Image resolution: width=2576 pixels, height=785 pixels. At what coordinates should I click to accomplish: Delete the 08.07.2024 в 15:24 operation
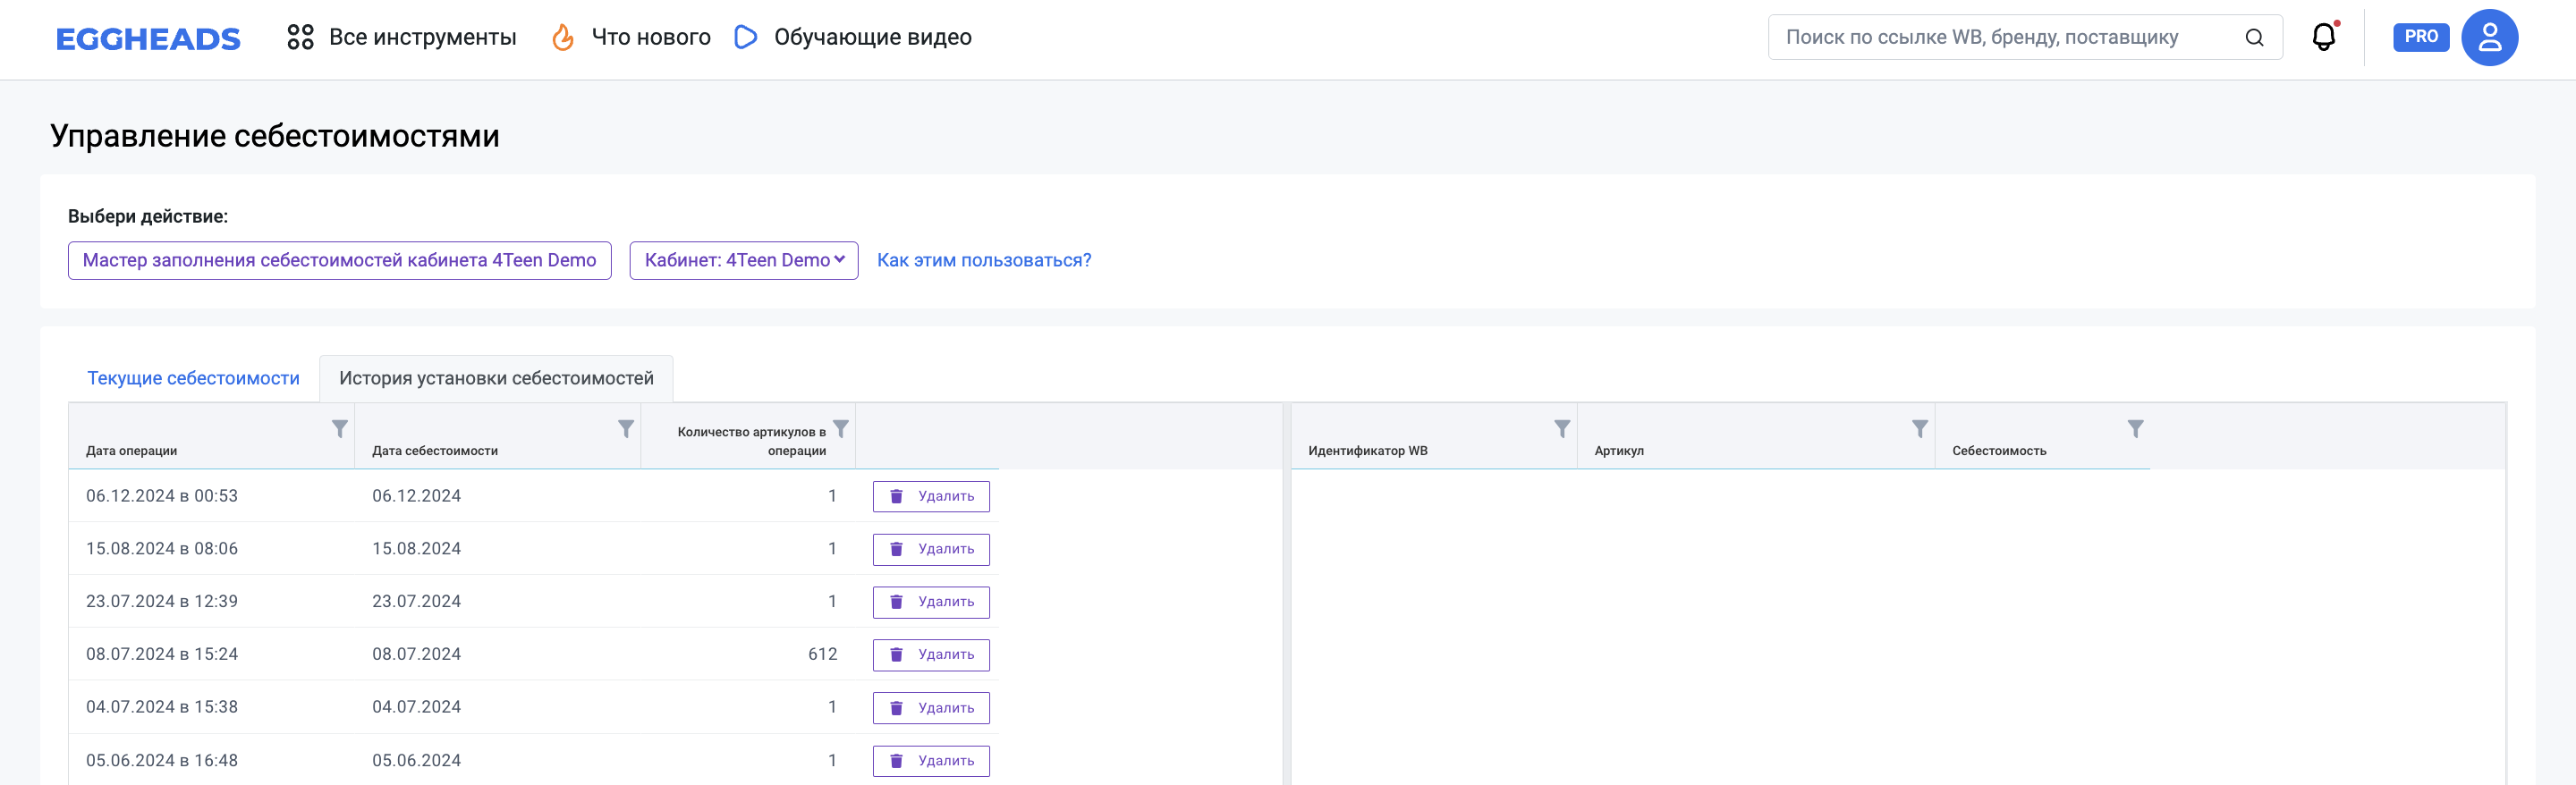point(931,655)
